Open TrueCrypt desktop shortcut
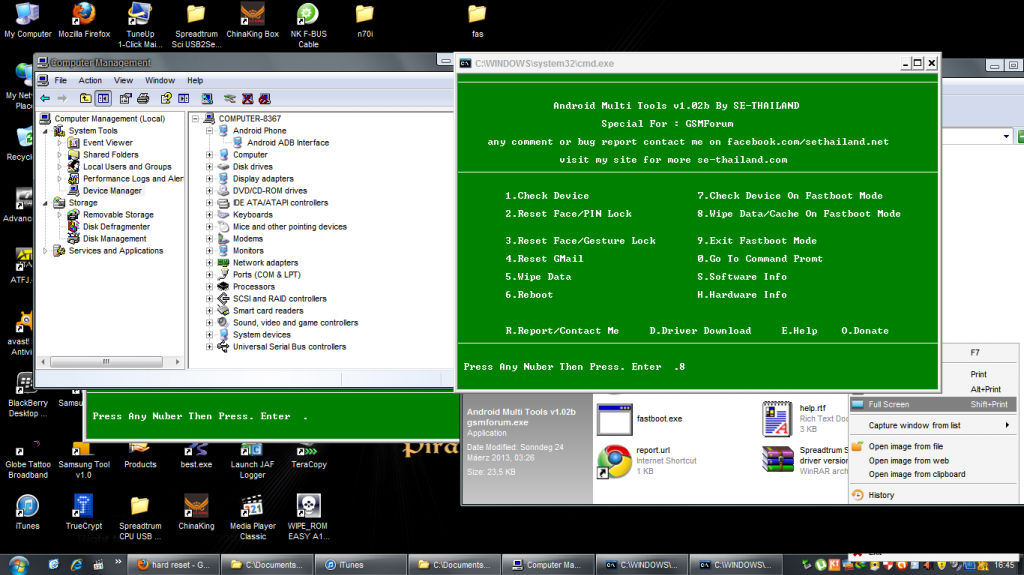1024x575 pixels. pyautogui.click(x=84, y=512)
